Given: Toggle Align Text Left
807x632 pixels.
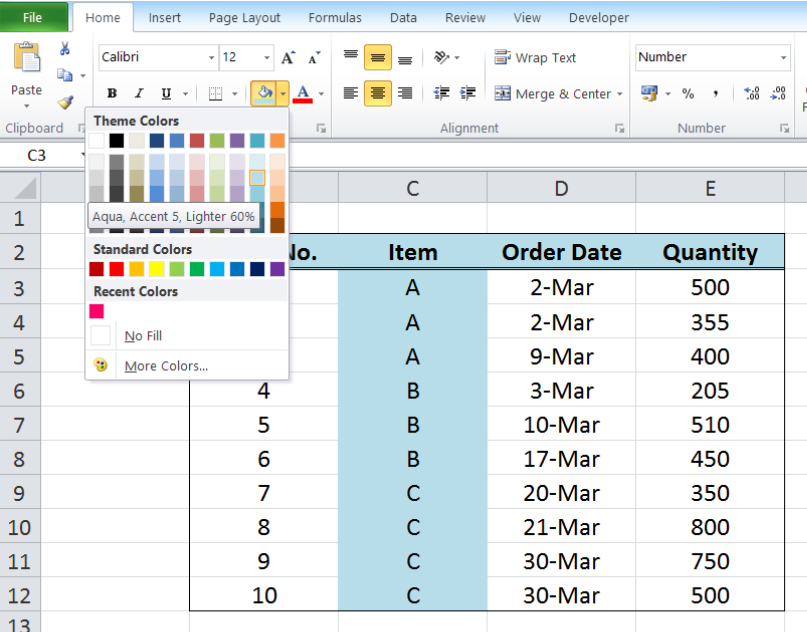Looking at the screenshot, I should [x=351, y=93].
